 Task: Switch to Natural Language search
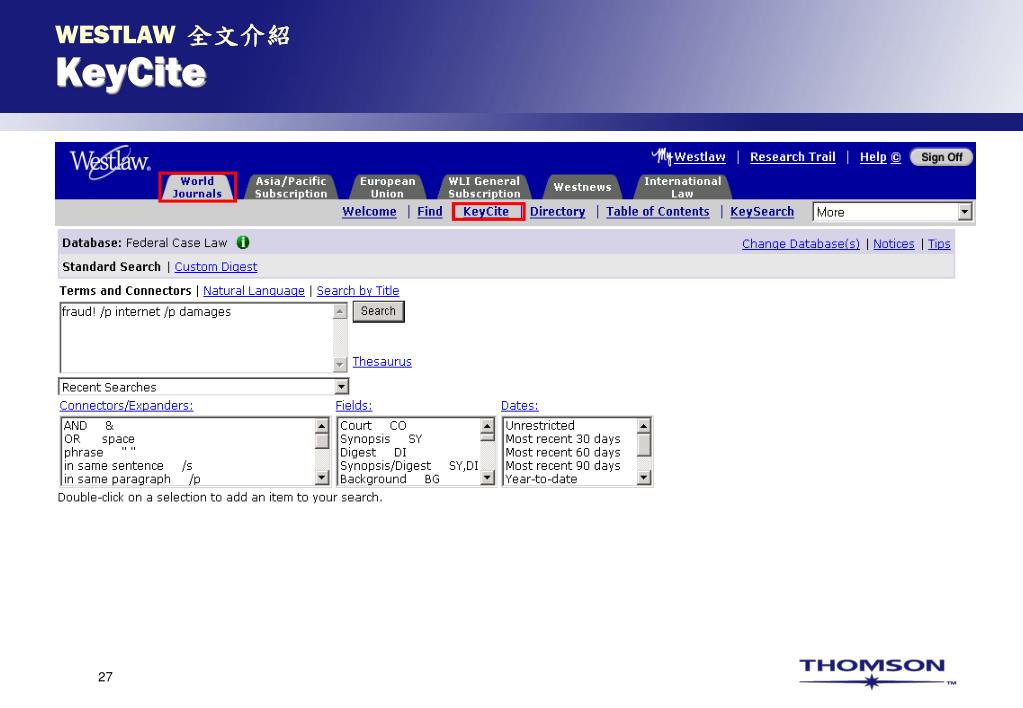coord(254,291)
